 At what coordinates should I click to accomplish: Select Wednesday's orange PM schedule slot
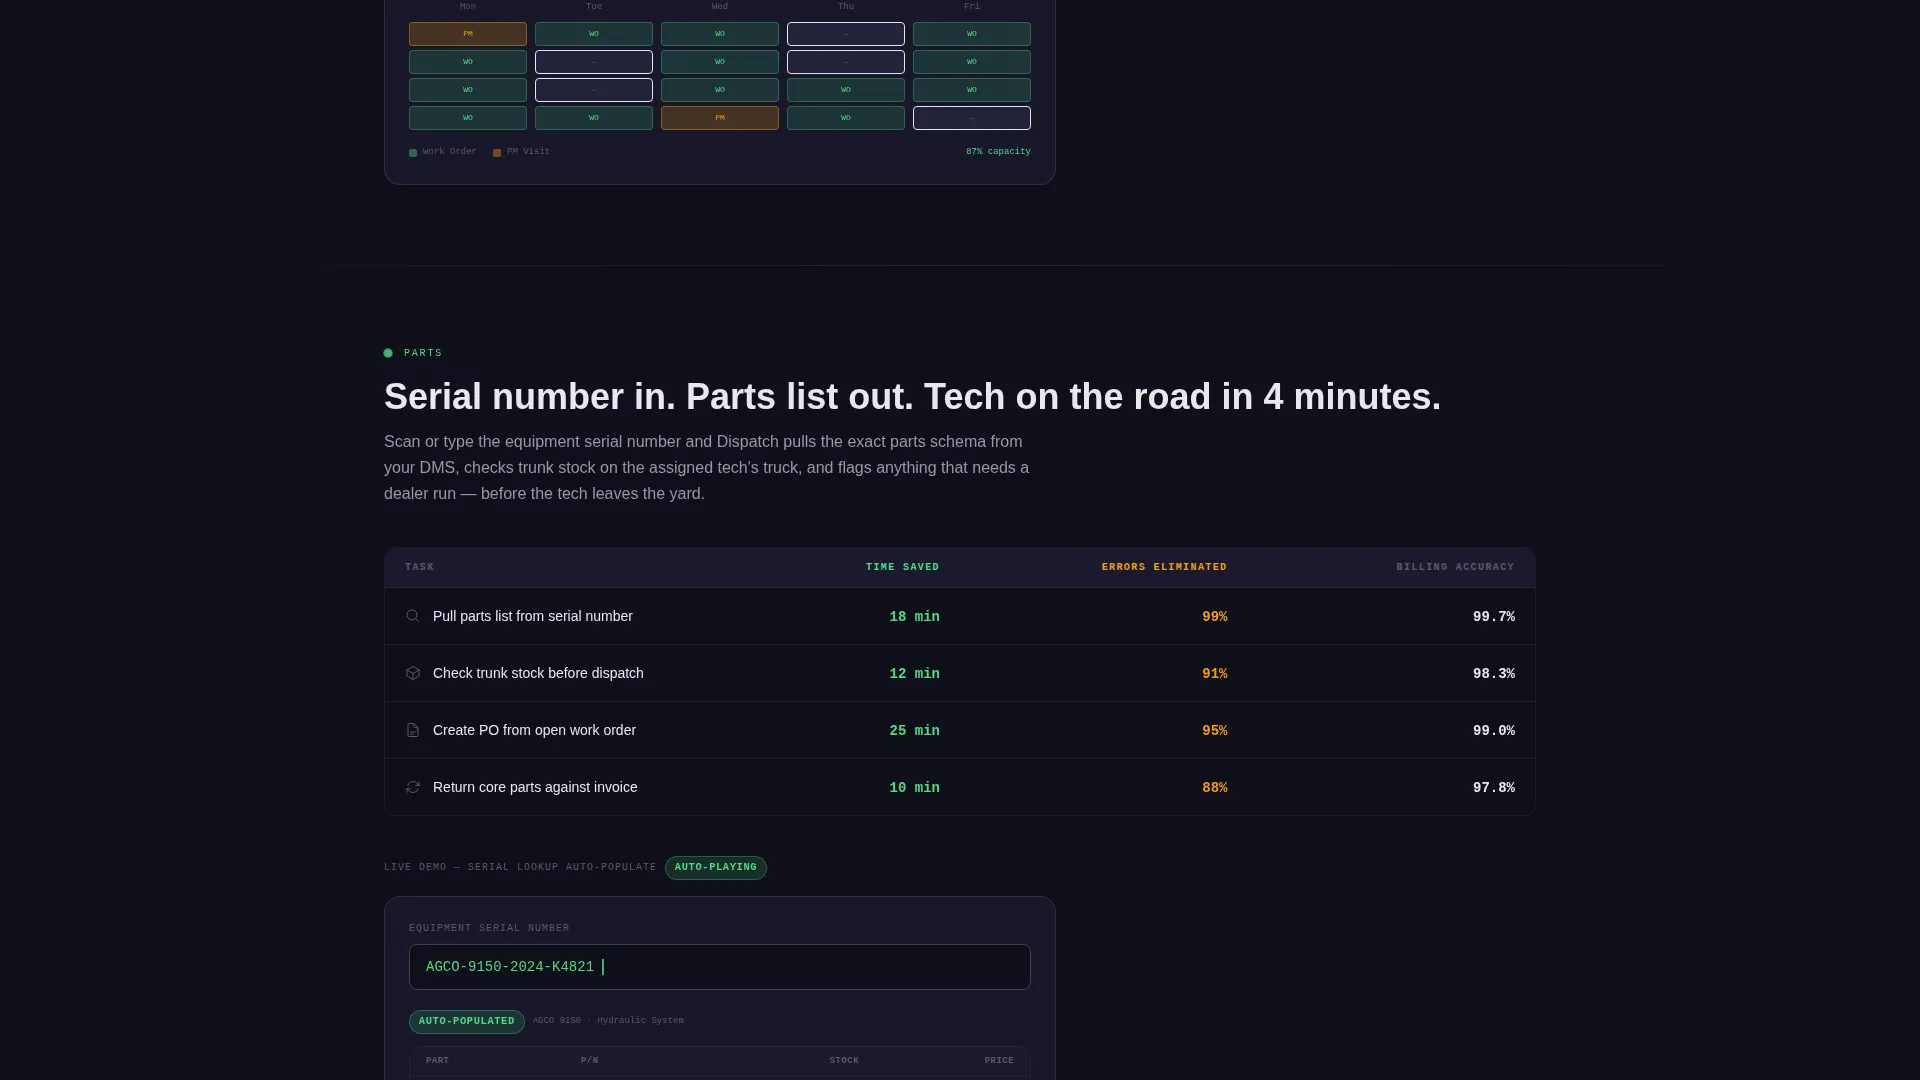[720, 118]
